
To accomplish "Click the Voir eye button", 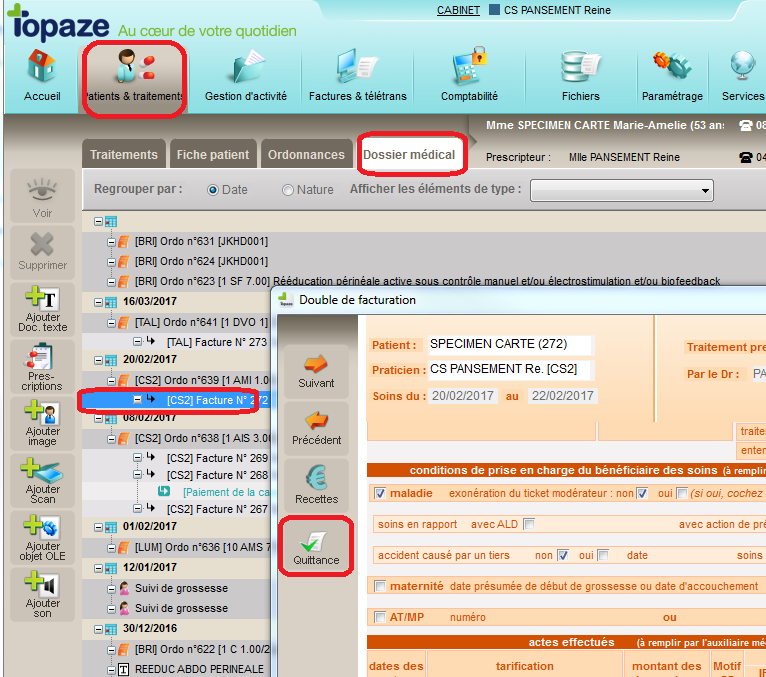I will [x=42, y=197].
